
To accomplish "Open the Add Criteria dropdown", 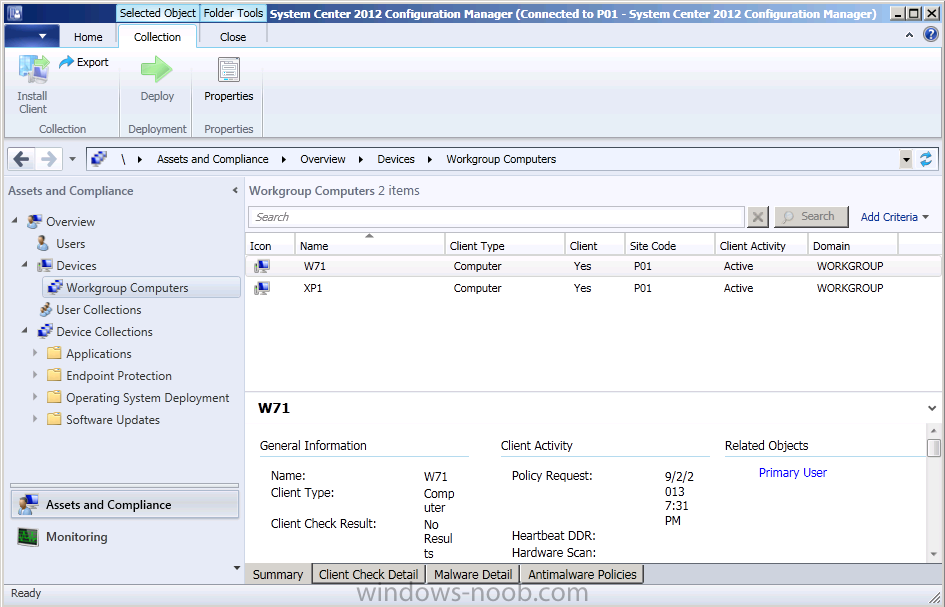I will point(894,217).
